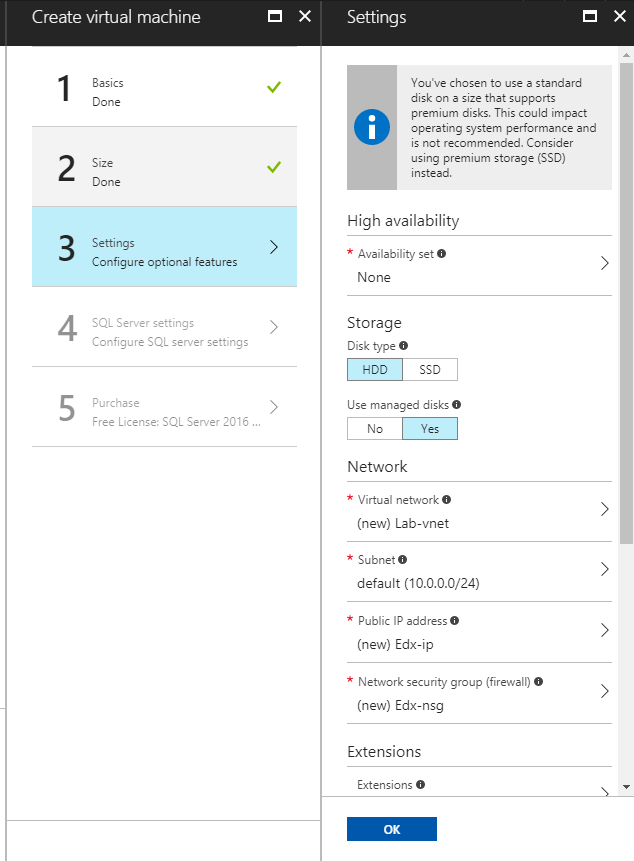Click the green checkmark on Basics step
Image resolution: width=634 pixels, height=861 pixels.
click(x=274, y=87)
